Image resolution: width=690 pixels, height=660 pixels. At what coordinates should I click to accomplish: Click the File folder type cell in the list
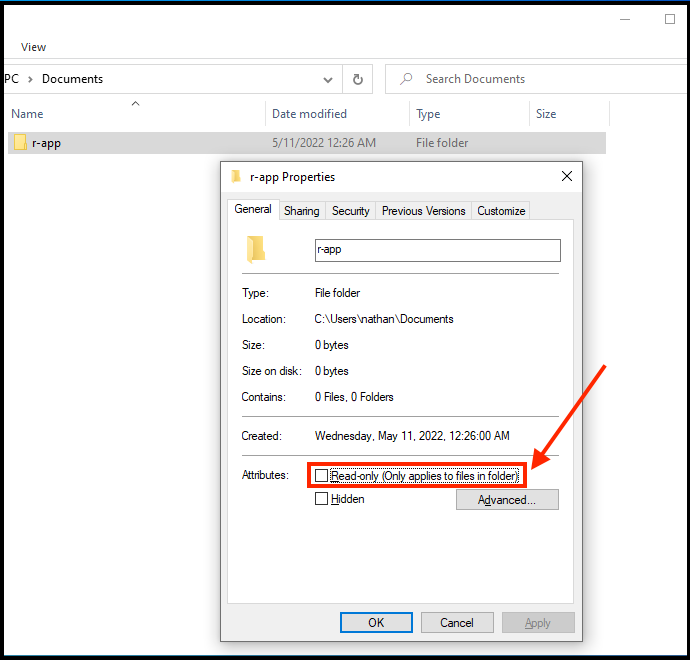[x=442, y=143]
